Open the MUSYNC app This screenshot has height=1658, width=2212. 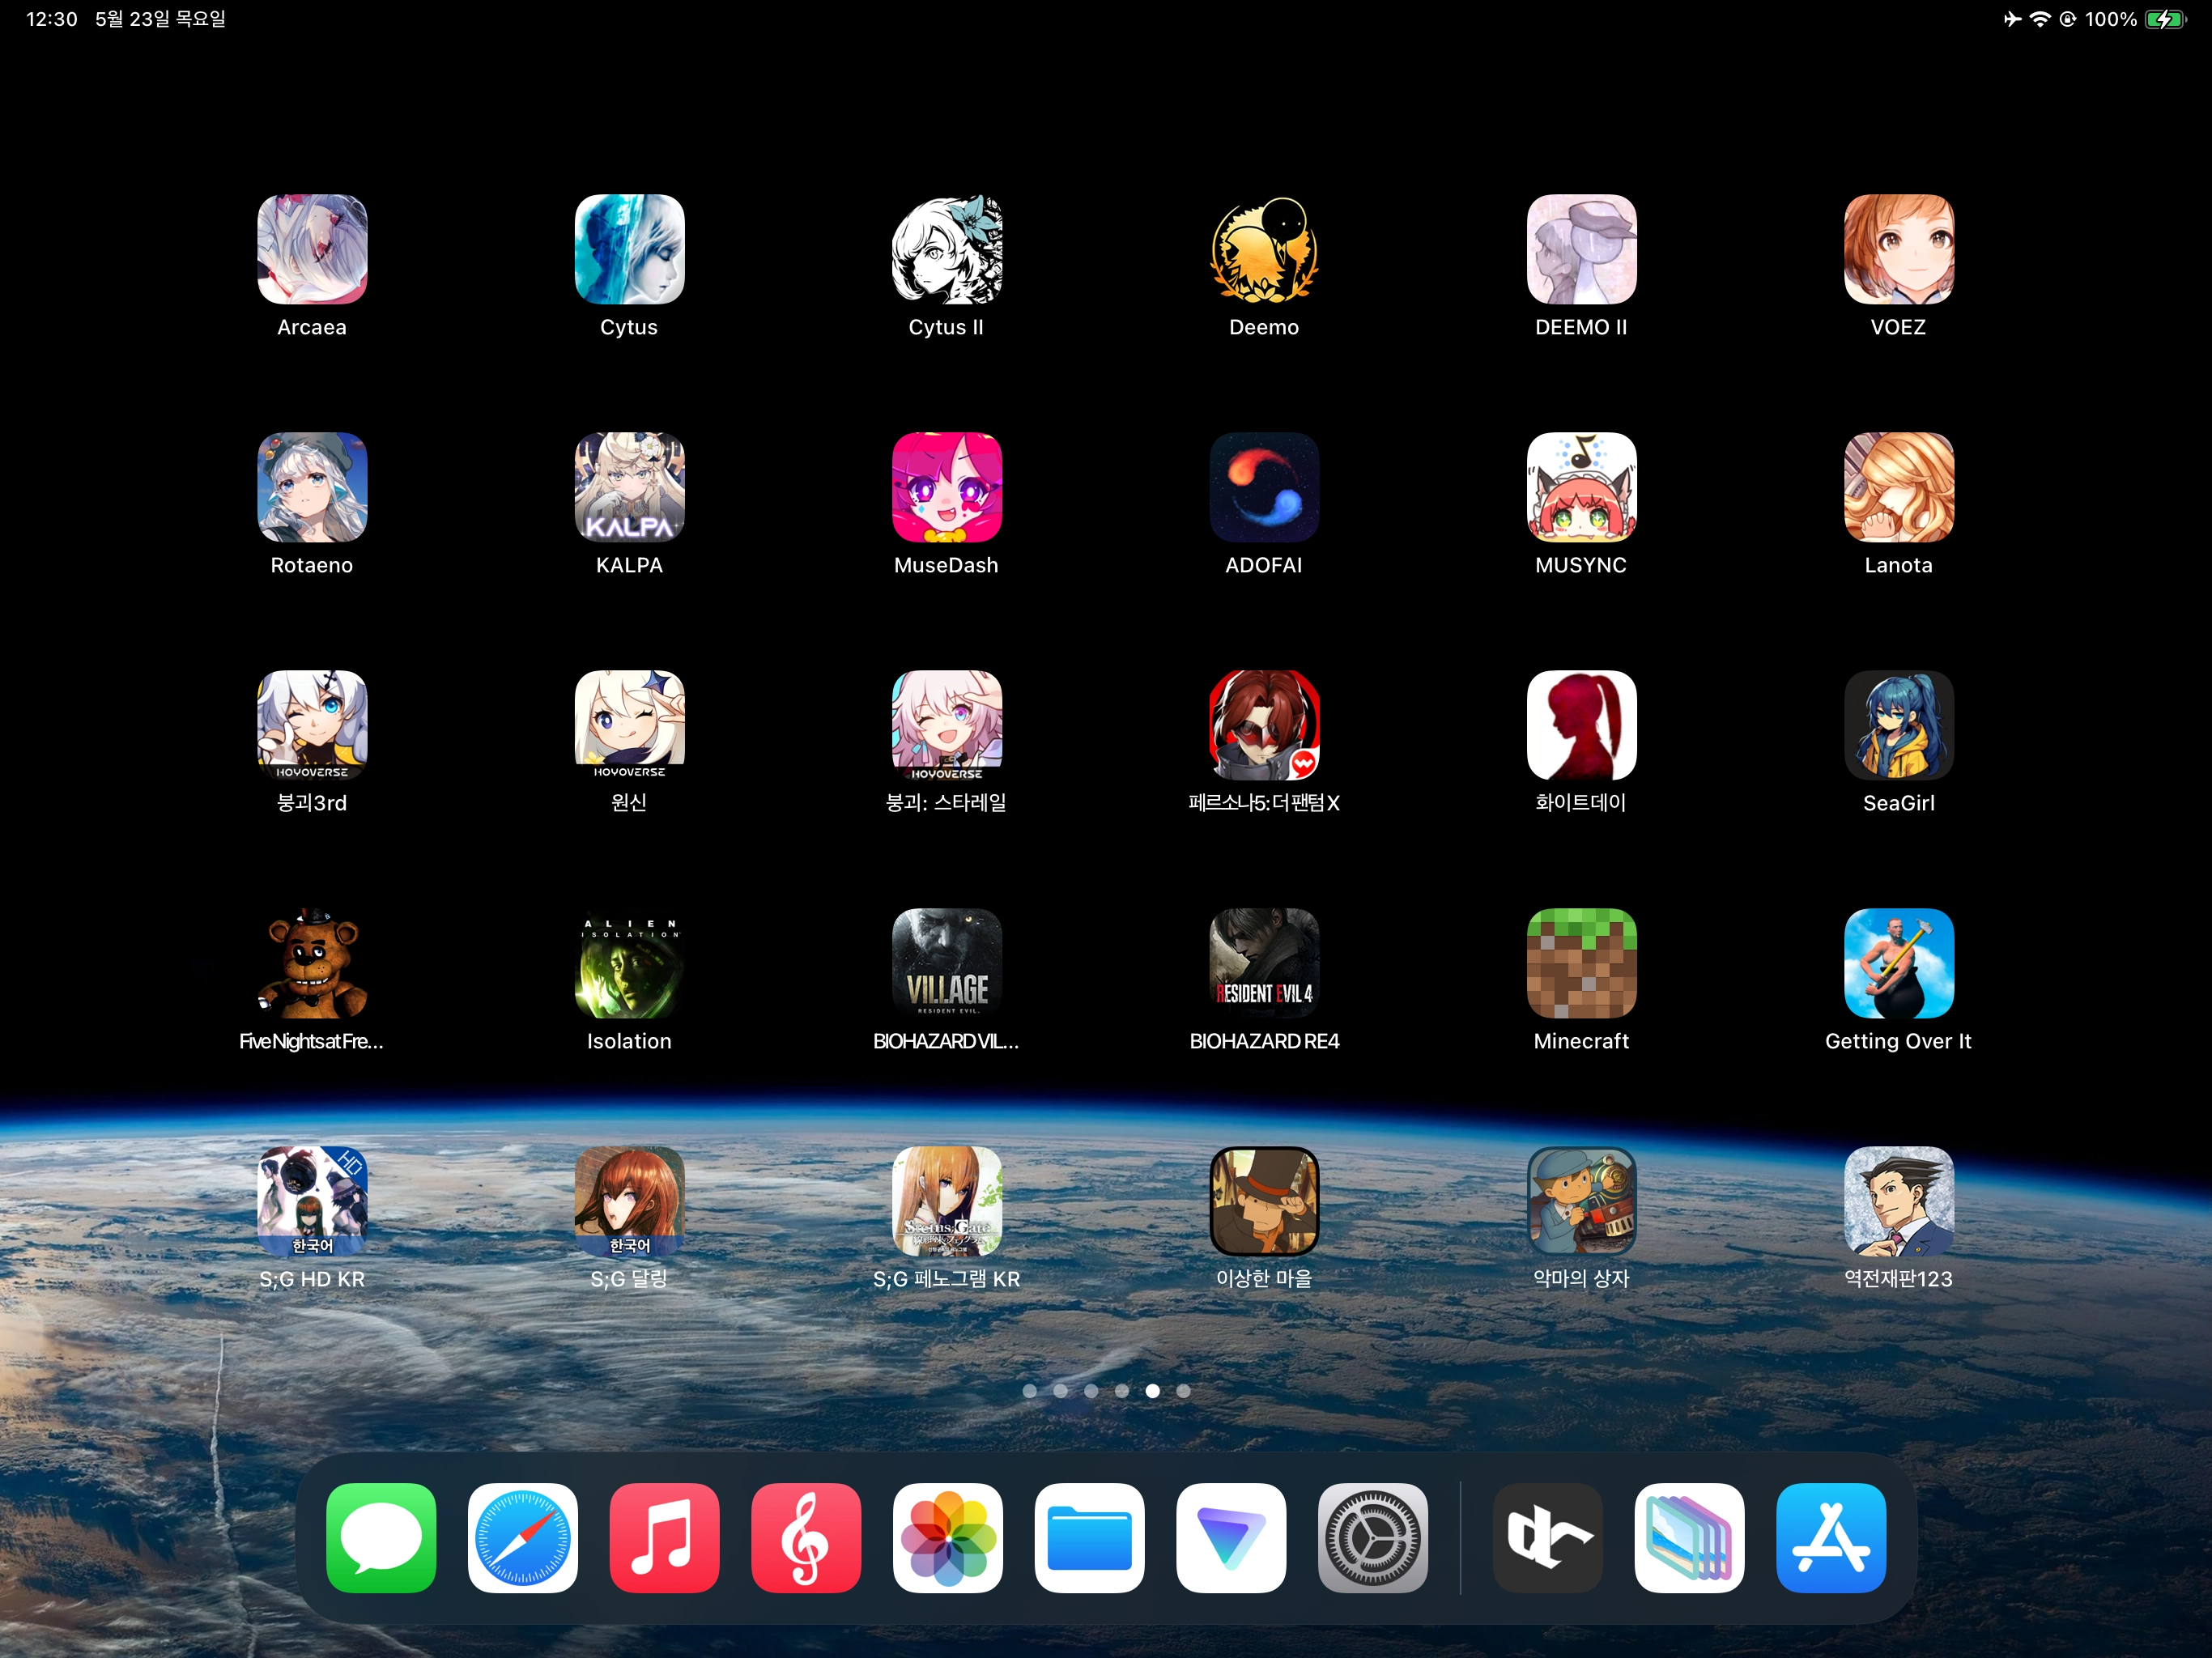point(1581,487)
